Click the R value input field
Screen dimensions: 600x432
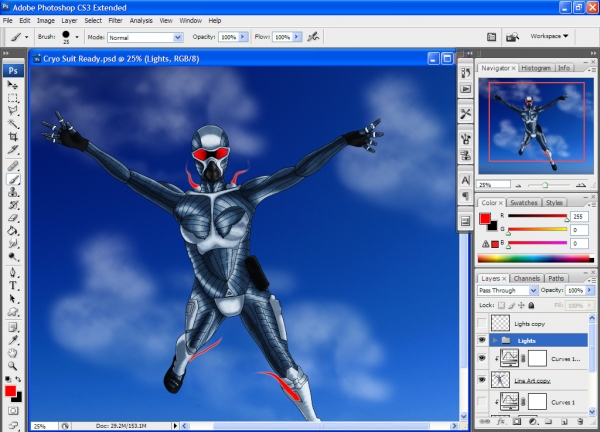(579, 217)
